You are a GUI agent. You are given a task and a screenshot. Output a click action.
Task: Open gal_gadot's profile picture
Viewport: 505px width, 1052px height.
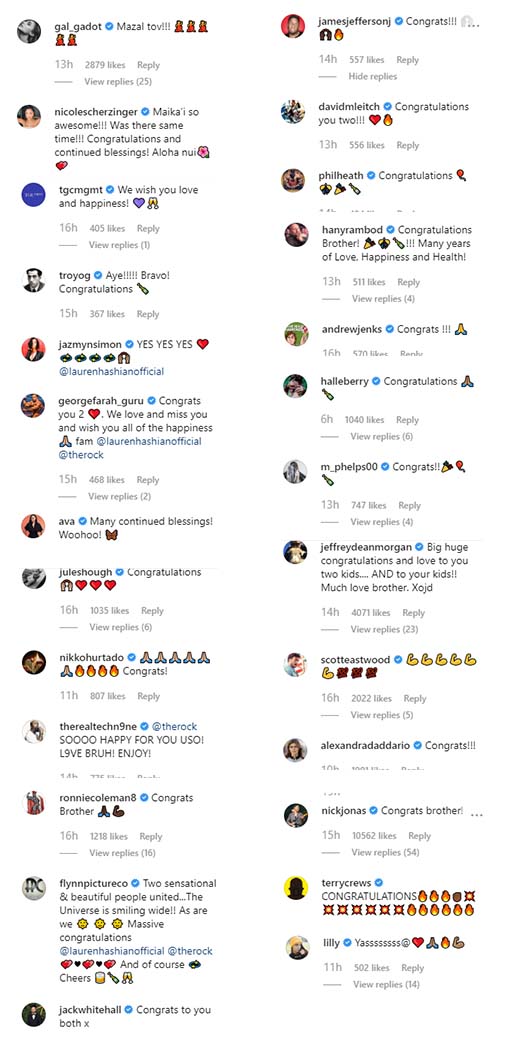pos(29,31)
